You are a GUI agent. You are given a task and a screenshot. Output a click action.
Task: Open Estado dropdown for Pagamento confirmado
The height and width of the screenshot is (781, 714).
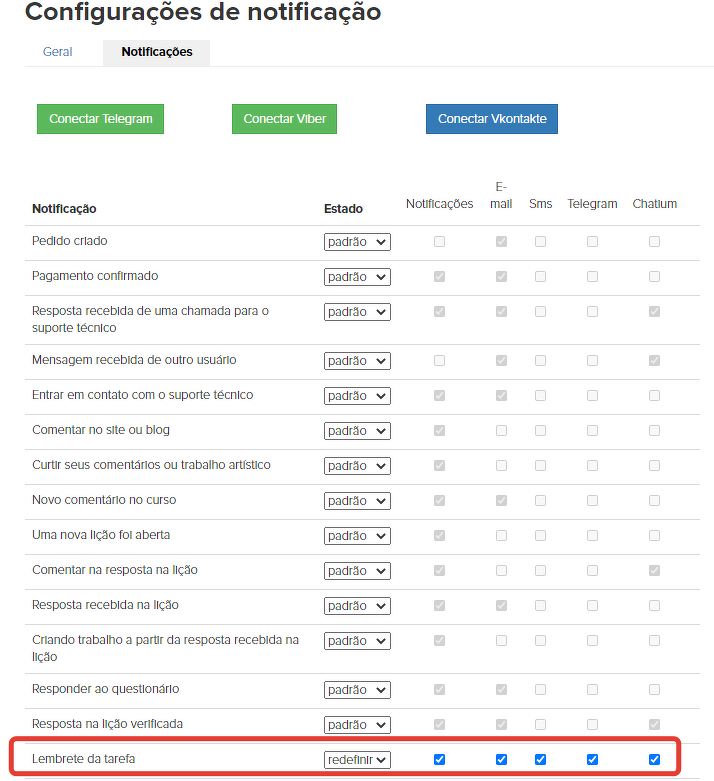pos(357,277)
